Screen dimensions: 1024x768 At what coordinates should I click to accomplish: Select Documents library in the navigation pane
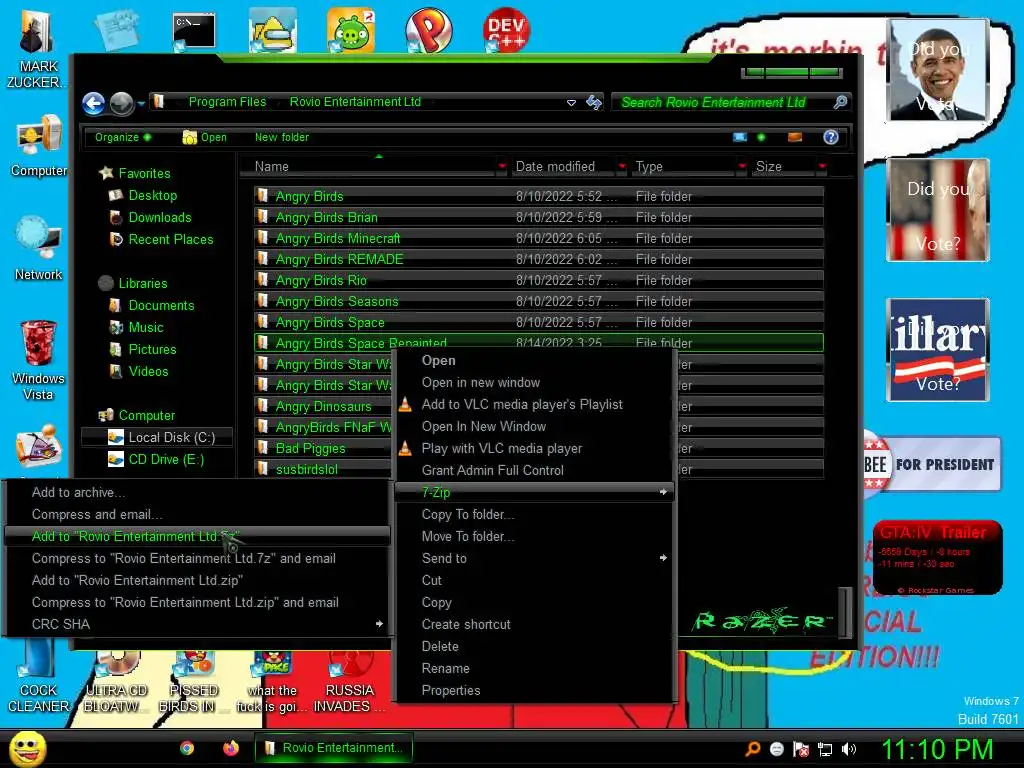click(x=152, y=306)
